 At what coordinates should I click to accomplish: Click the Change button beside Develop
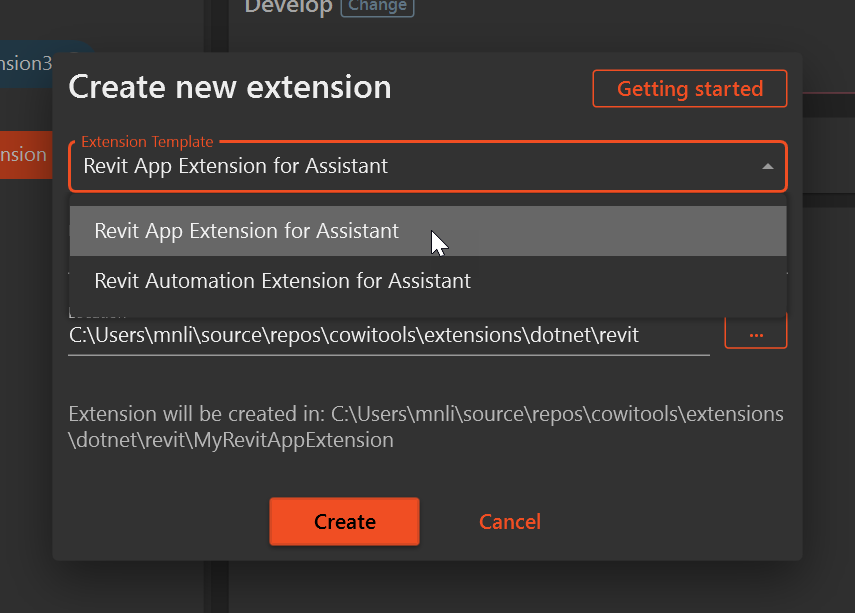pos(377,6)
